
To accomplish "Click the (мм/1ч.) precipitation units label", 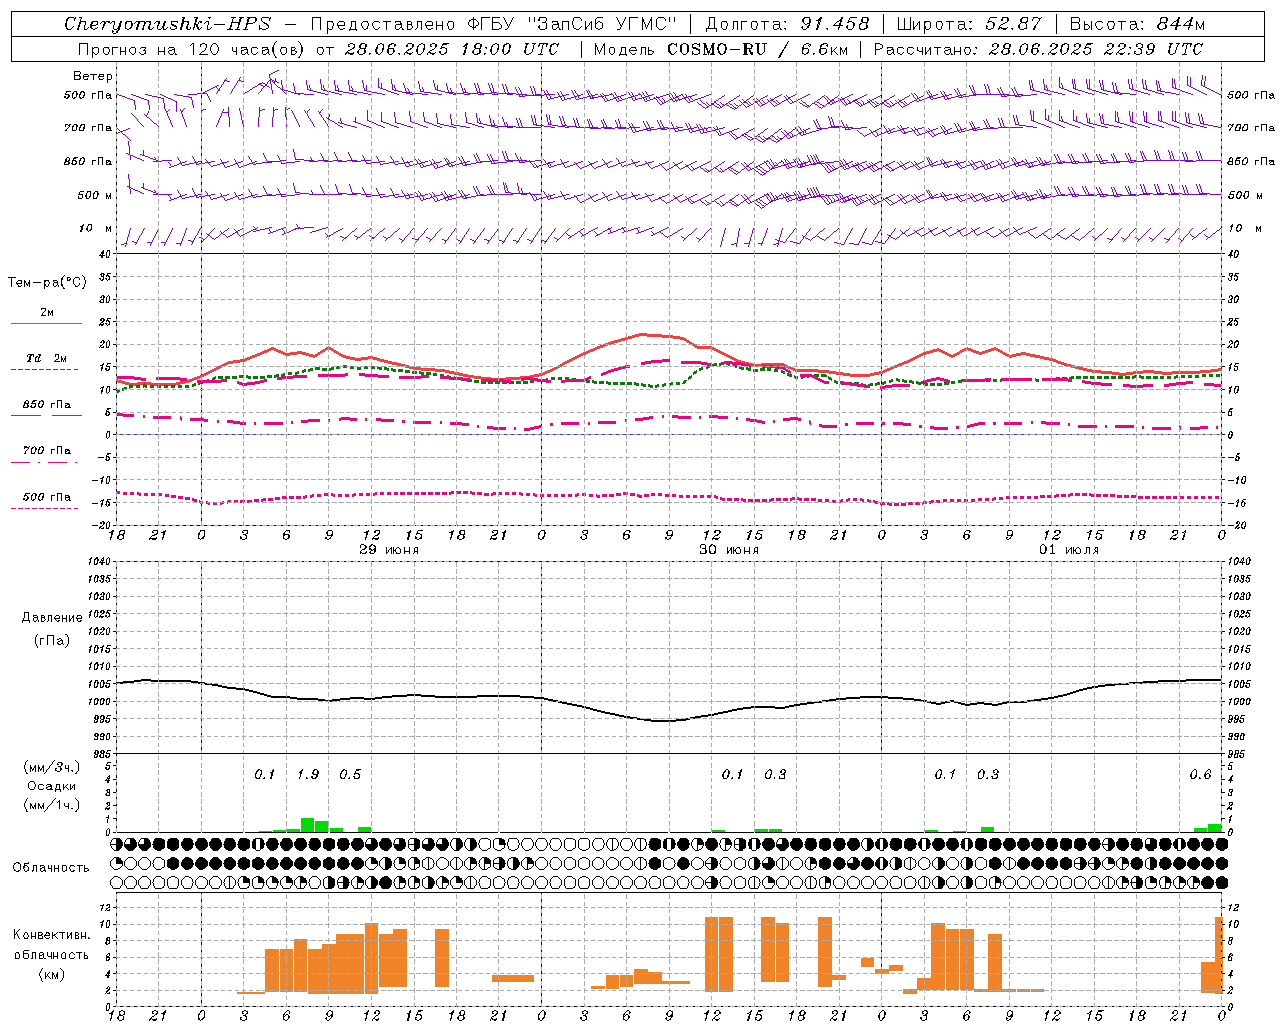I will pyautogui.click(x=52, y=805).
